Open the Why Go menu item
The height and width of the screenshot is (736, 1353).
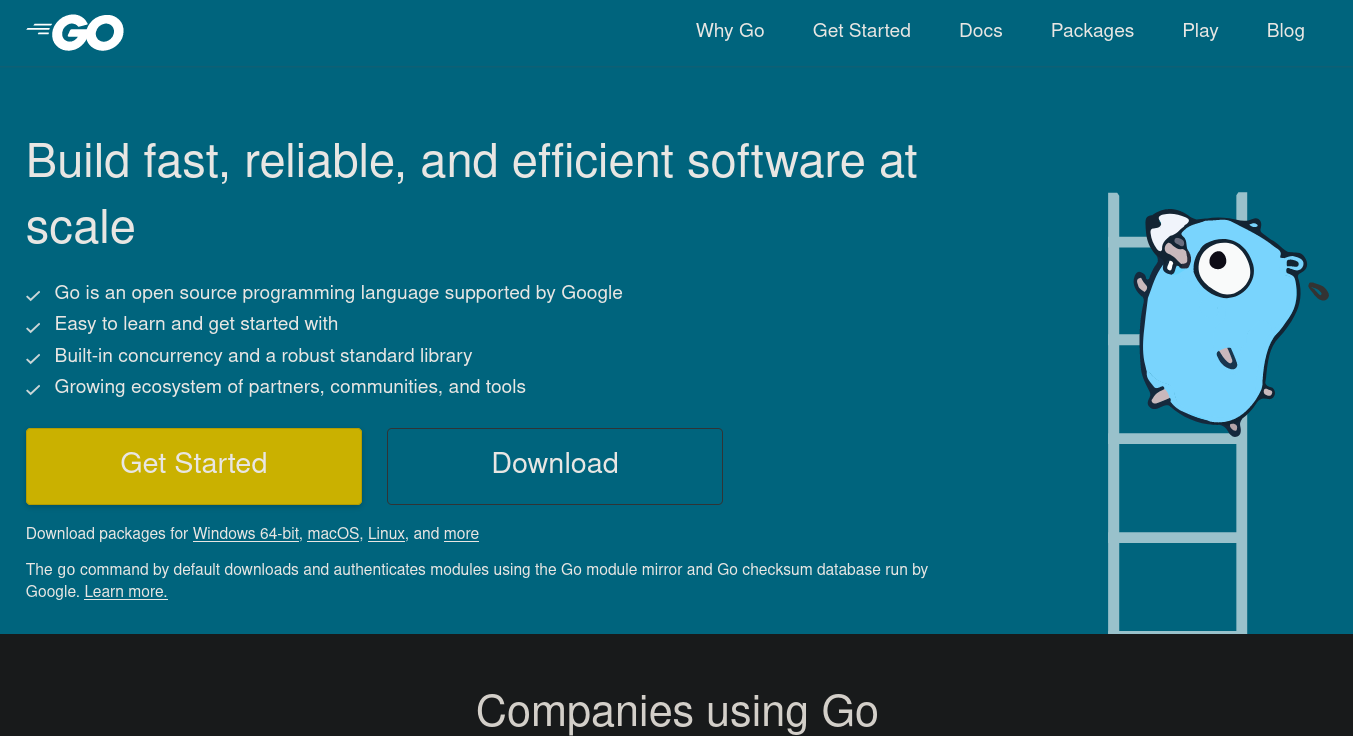coord(730,31)
